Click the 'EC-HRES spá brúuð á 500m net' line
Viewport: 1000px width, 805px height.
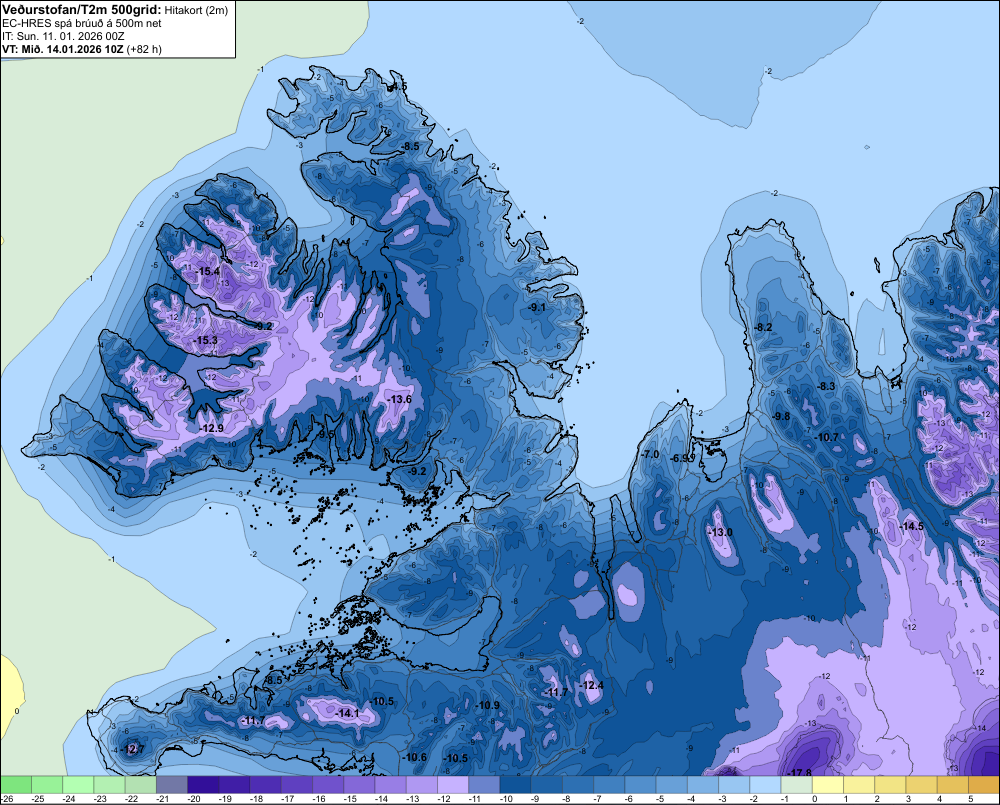click(x=82, y=24)
